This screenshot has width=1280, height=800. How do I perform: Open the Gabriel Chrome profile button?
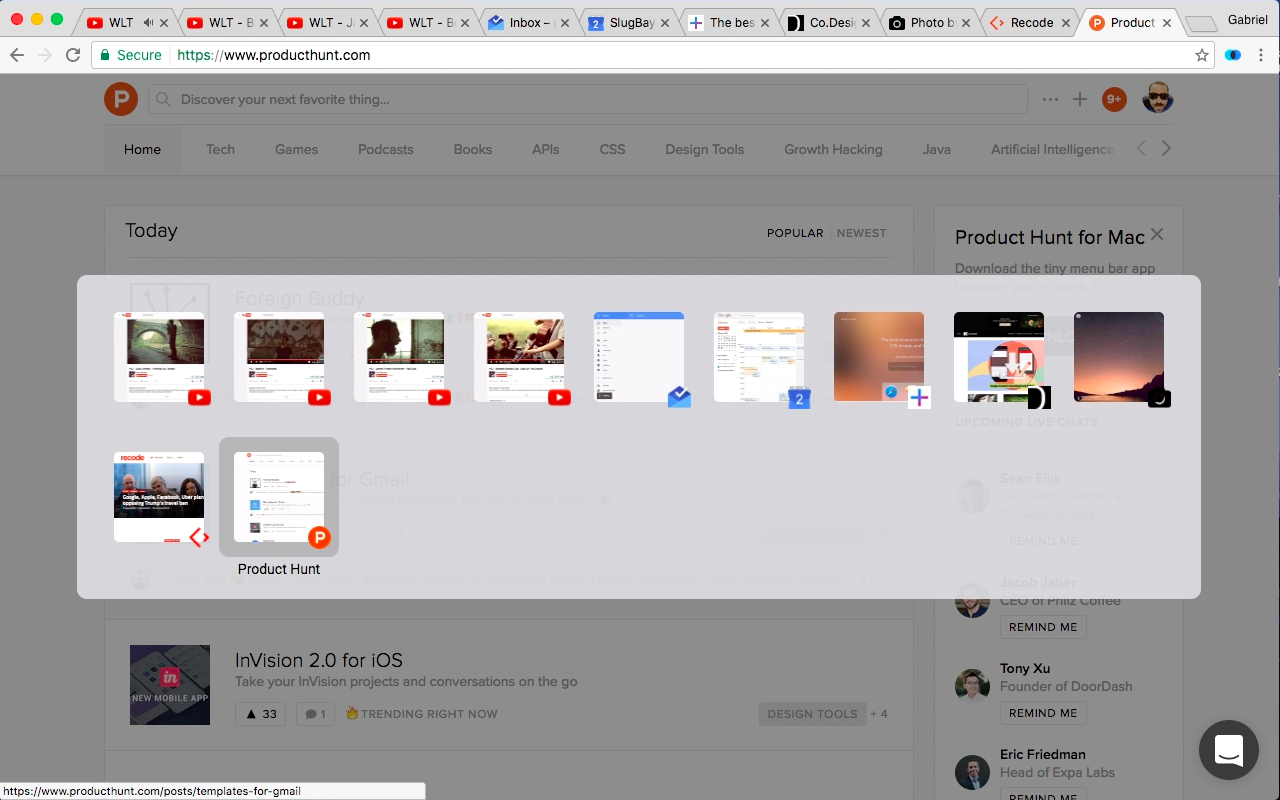point(1247,20)
